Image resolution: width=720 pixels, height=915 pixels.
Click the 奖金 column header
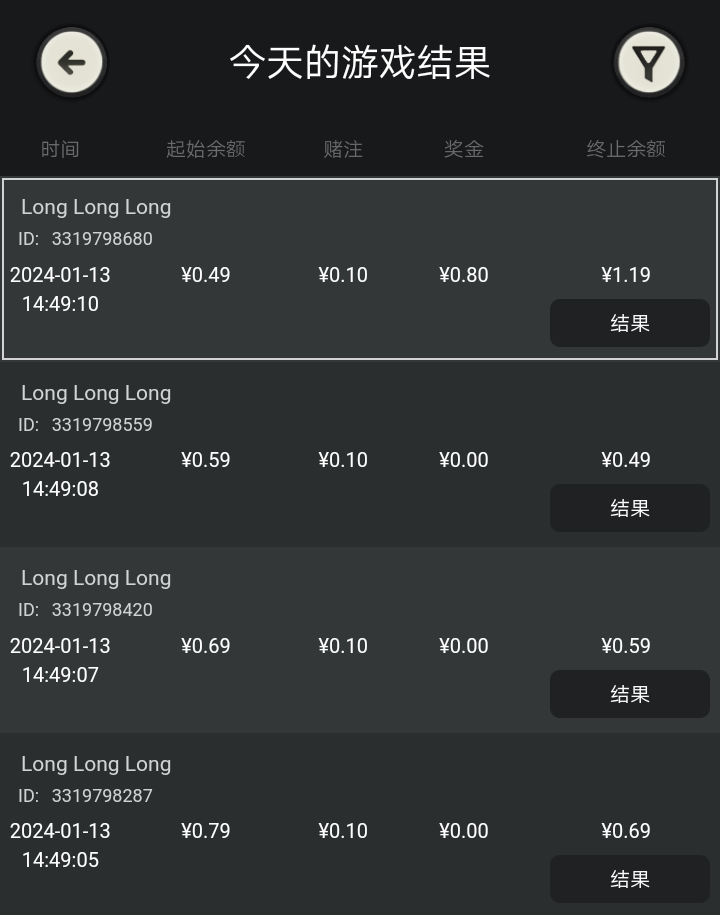coord(464,149)
